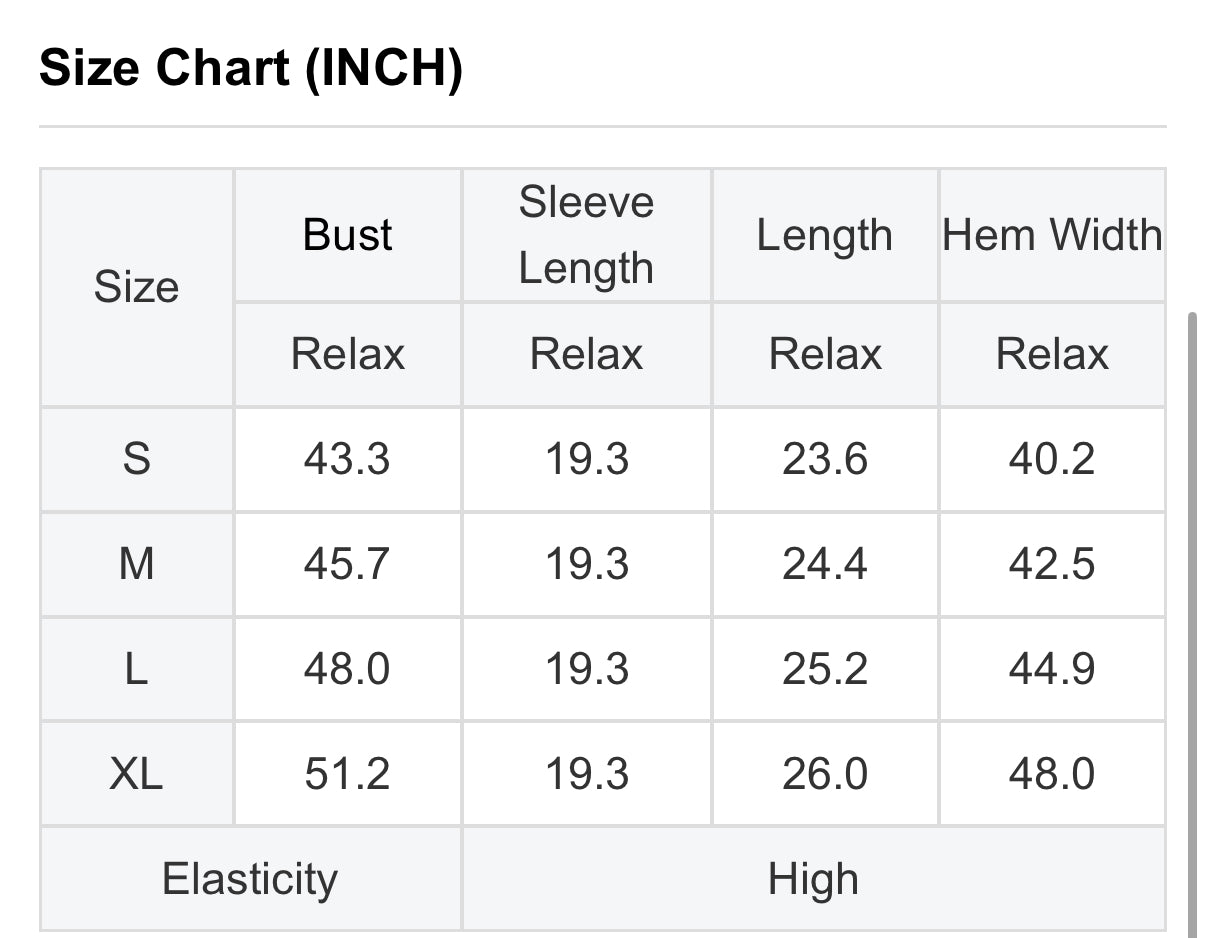This screenshot has height=938, width=1206.
Task: Click the Size Chart (INCH) heading
Action: (x=250, y=69)
